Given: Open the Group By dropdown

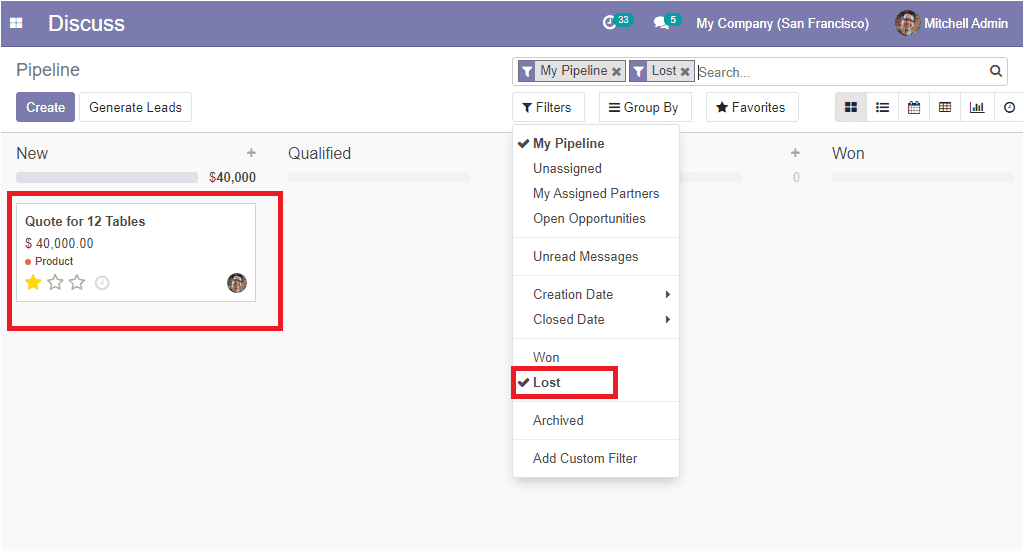Looking at the screenshot, I should click(644, 107).
